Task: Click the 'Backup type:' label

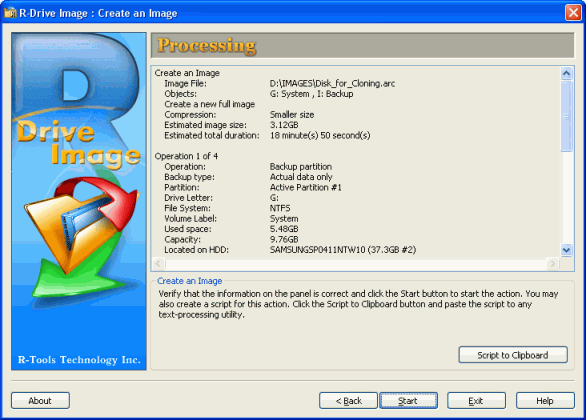Action: click(x=189, y=177)
